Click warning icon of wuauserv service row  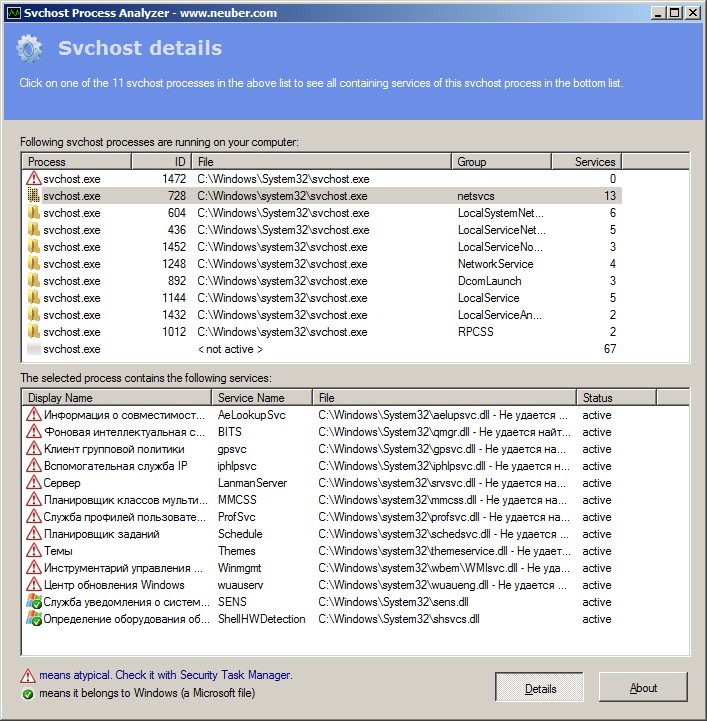pyautogui.click(x=34, y=585)
